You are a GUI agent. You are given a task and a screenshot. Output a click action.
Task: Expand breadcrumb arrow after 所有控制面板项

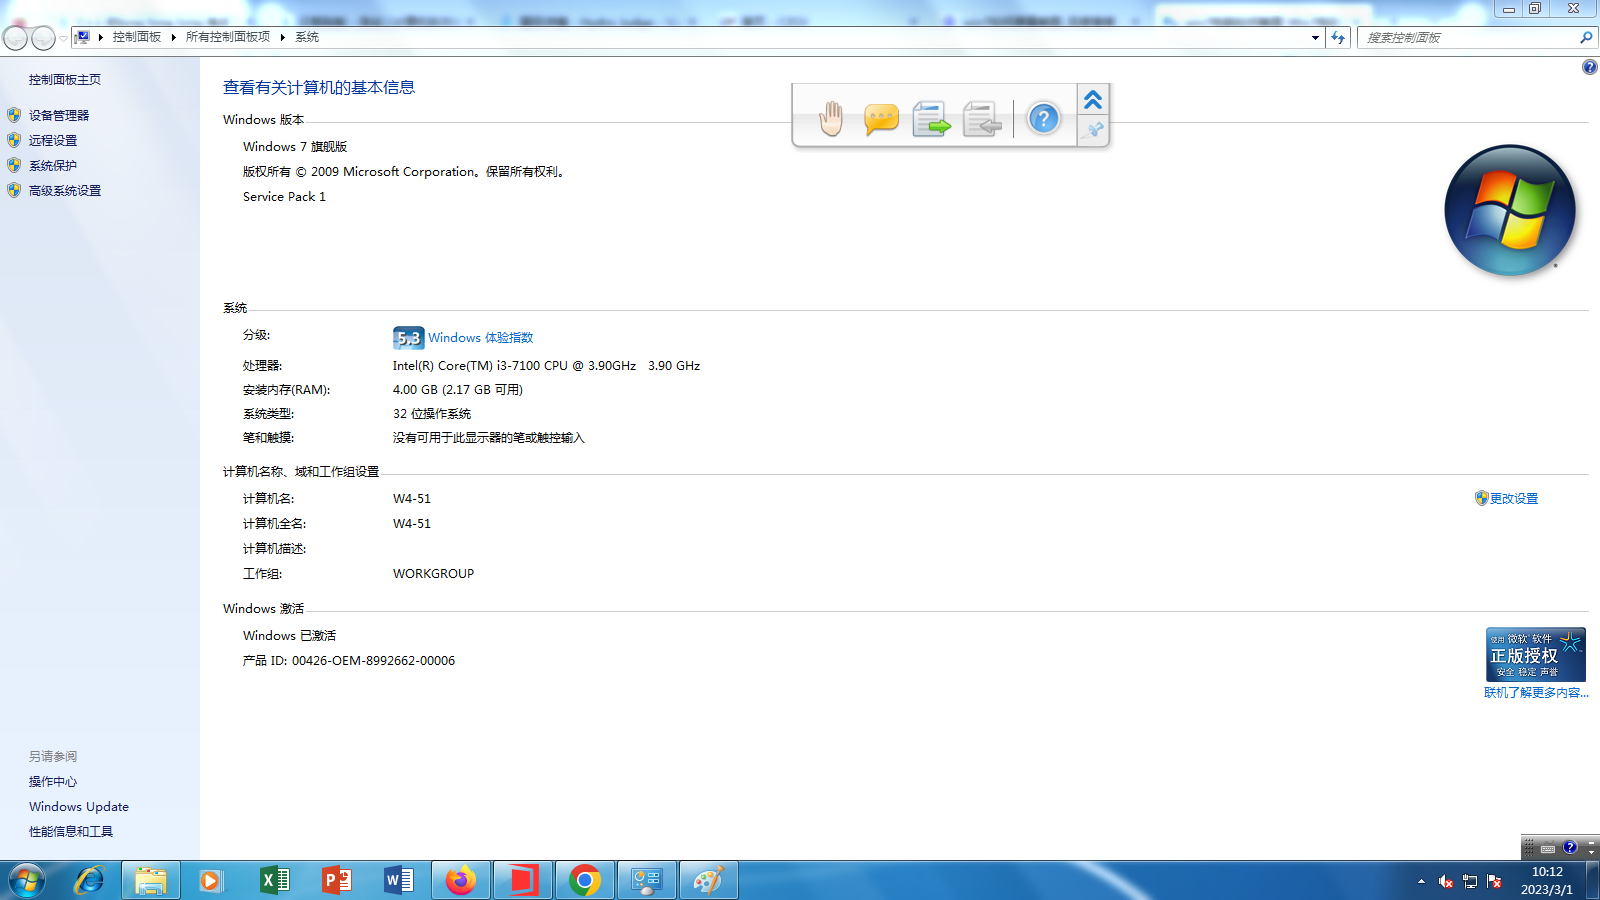pyautogui.click(x=283, y=37)
